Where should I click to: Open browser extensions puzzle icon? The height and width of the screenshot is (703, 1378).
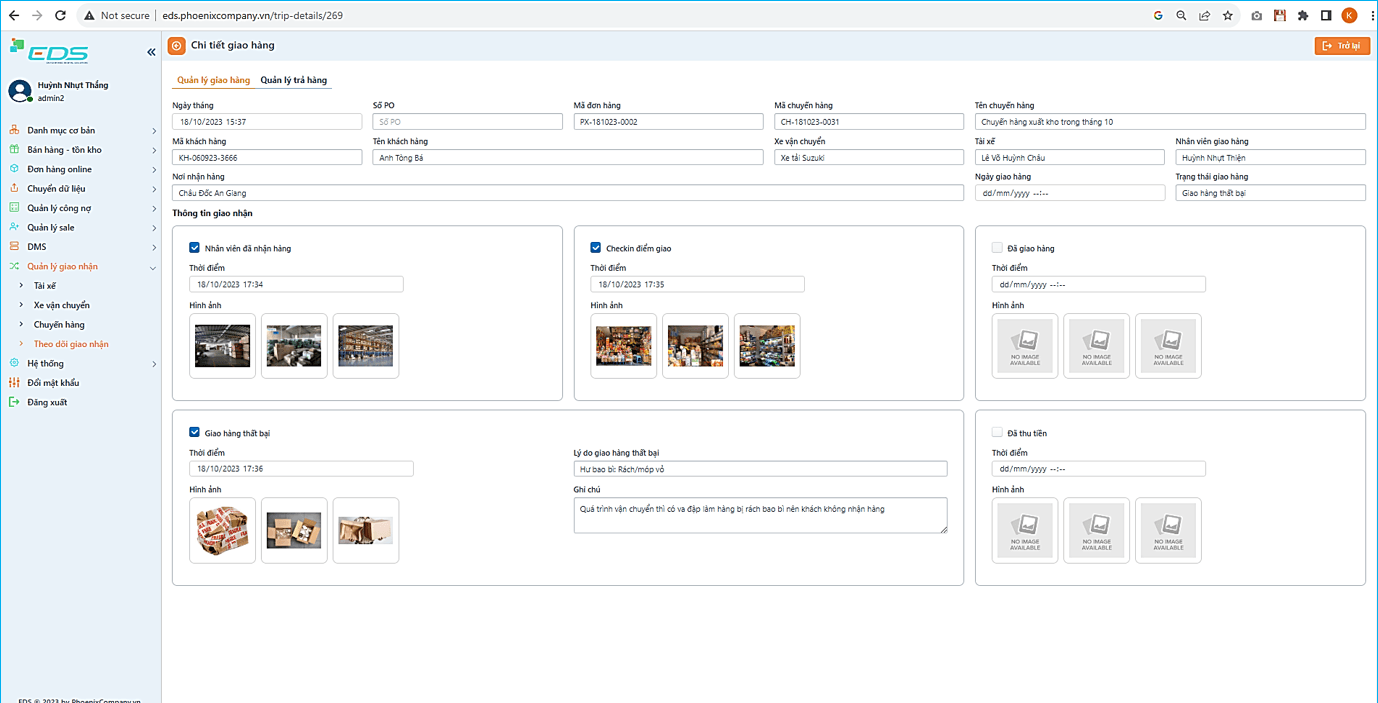(1302, 16)
